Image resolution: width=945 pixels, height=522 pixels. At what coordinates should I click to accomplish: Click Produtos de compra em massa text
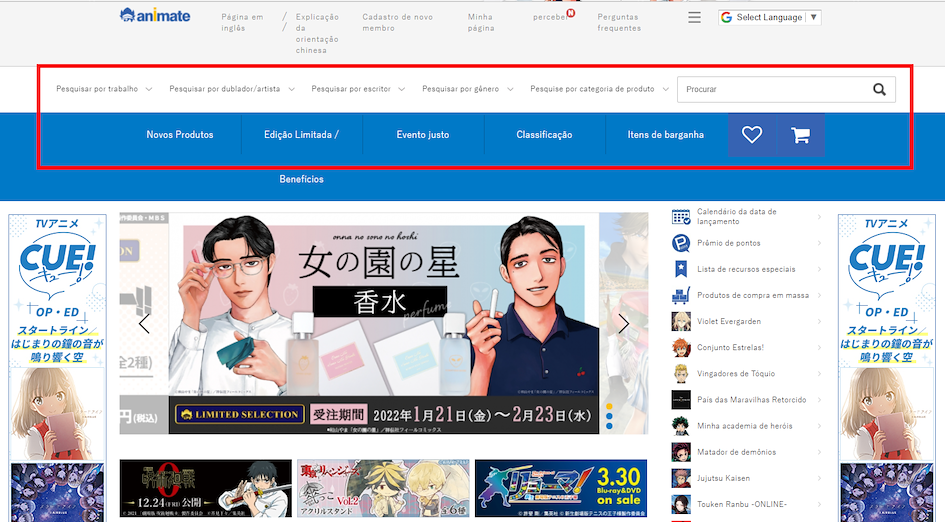tap(753, 295)
